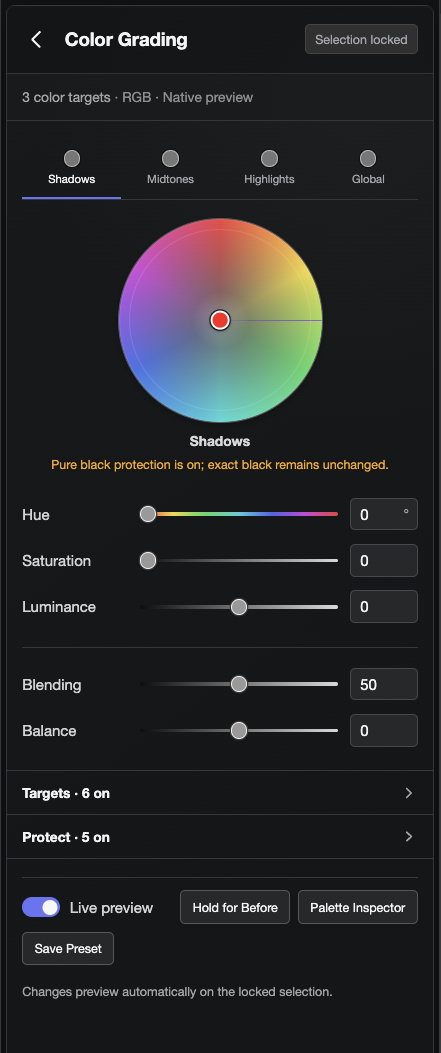Click the Shadows tab color dot
The image size is (441, 1053).
pos(72,158)
